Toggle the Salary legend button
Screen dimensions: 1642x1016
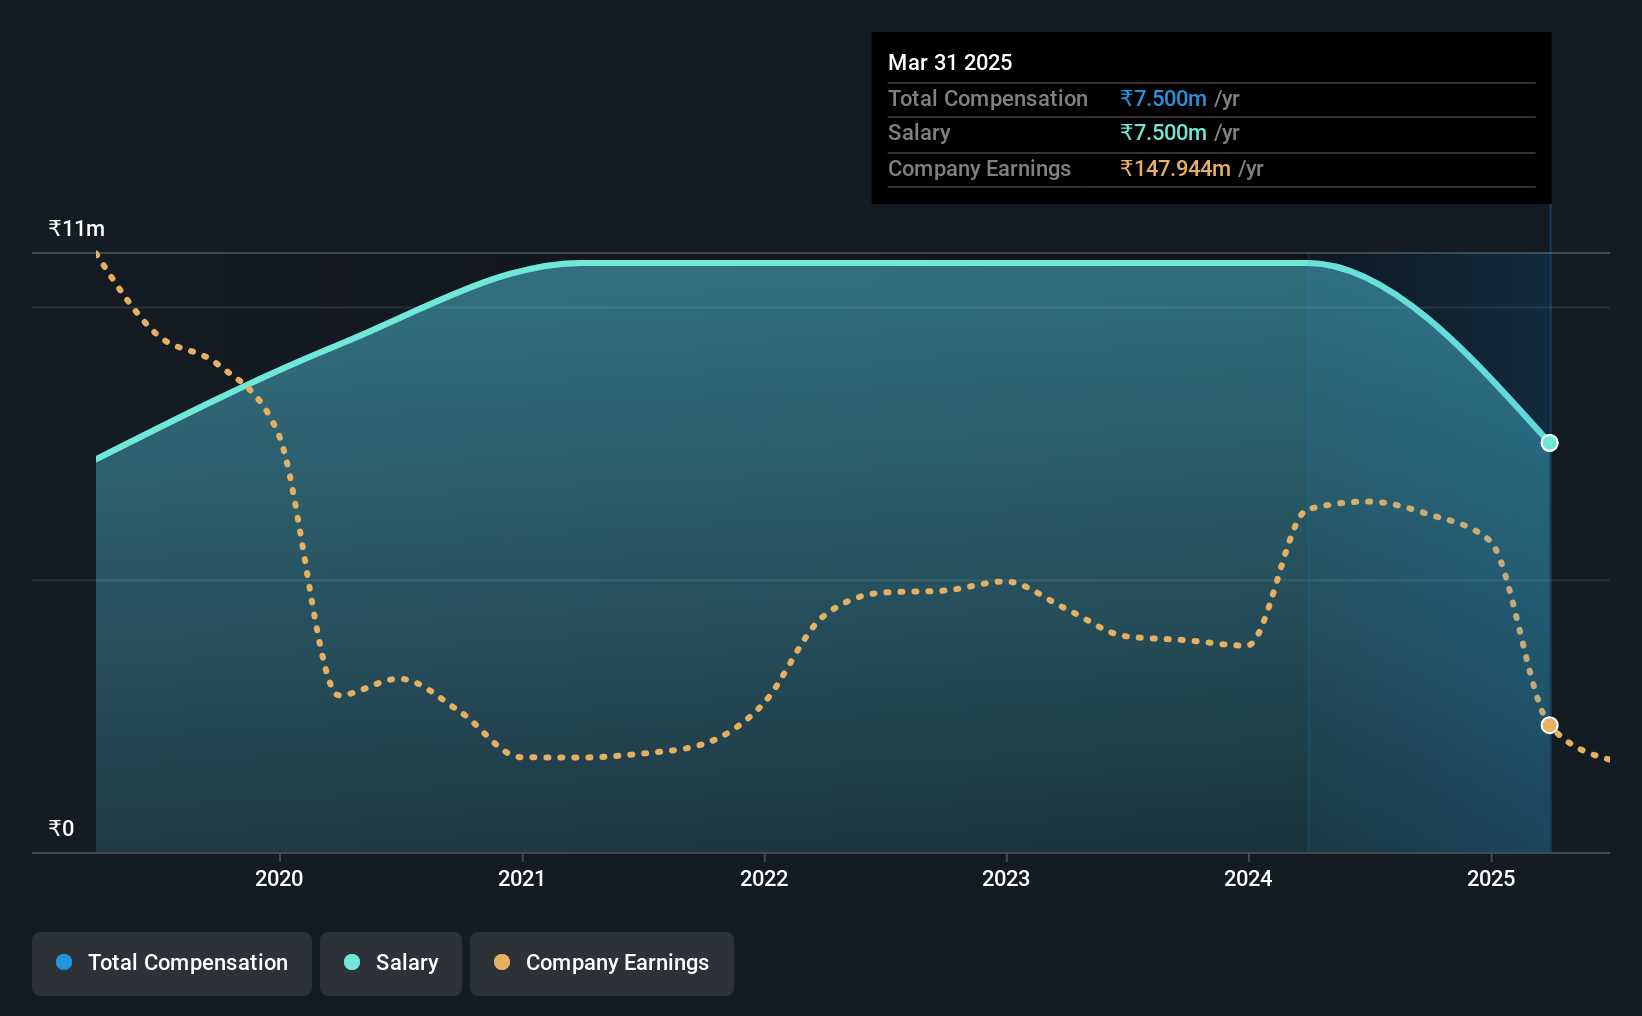[391, 963]
